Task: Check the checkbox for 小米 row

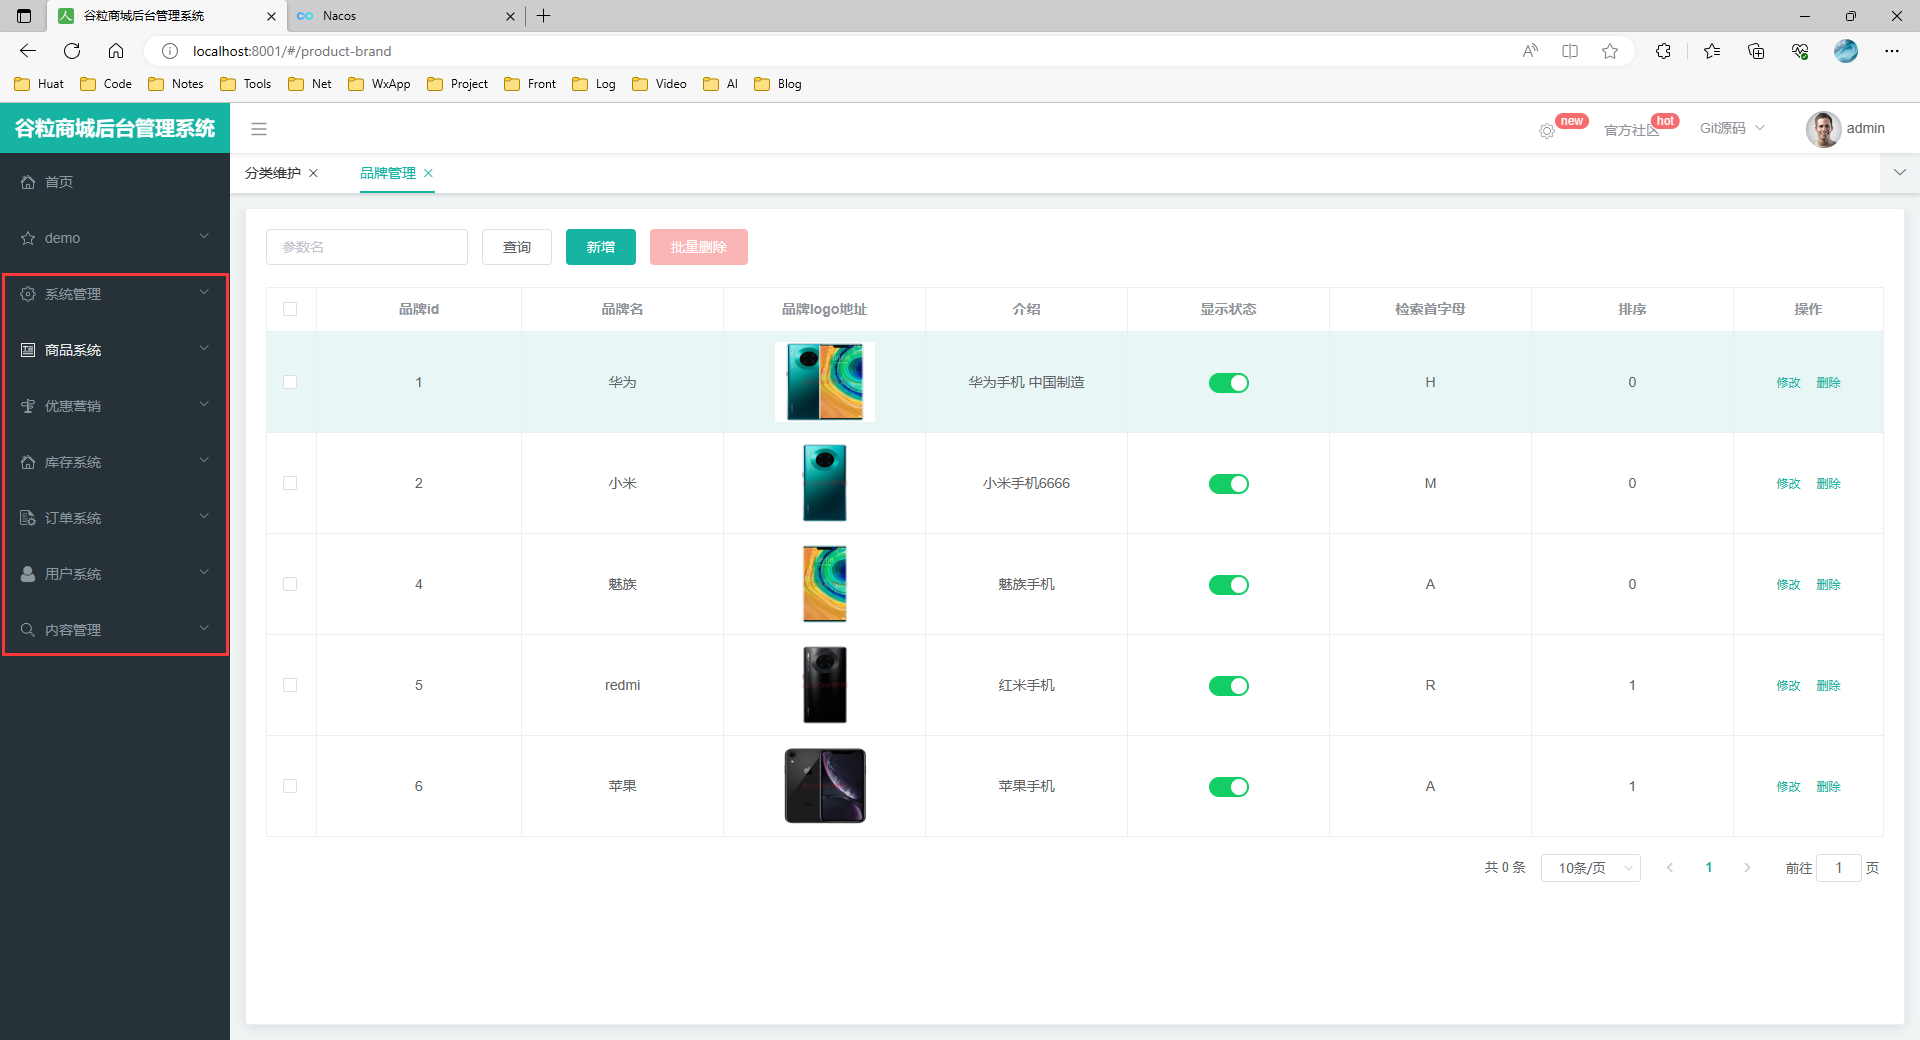Action: (x=290, y=483)
